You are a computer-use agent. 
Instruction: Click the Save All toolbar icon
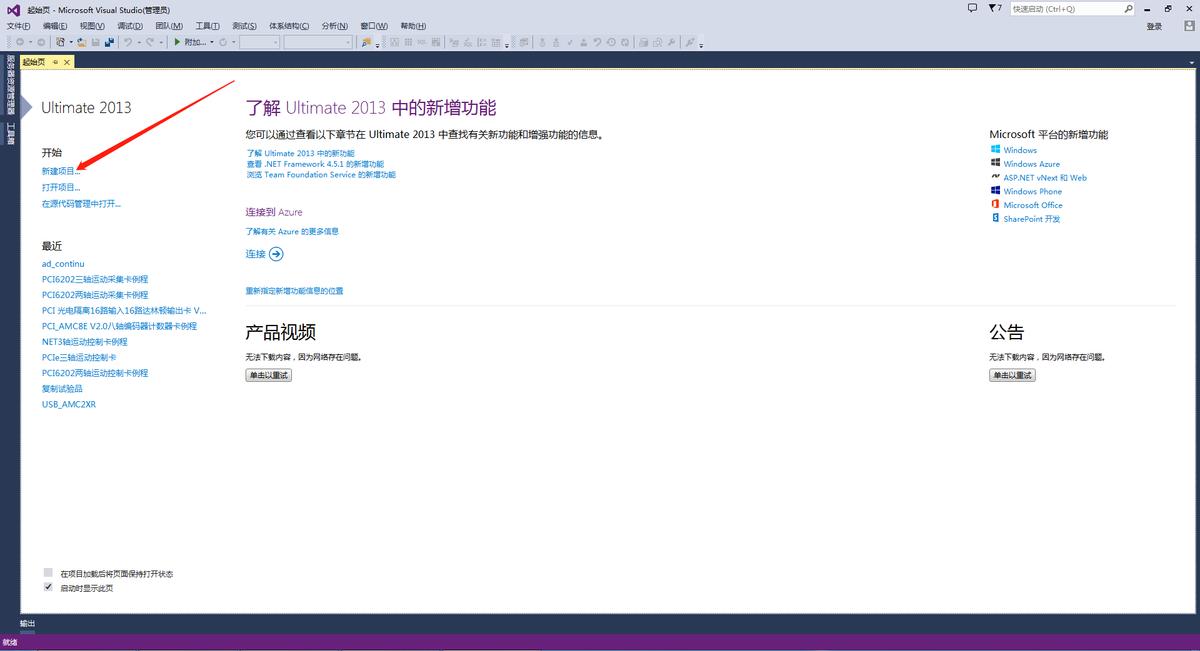tap(108, 42)
